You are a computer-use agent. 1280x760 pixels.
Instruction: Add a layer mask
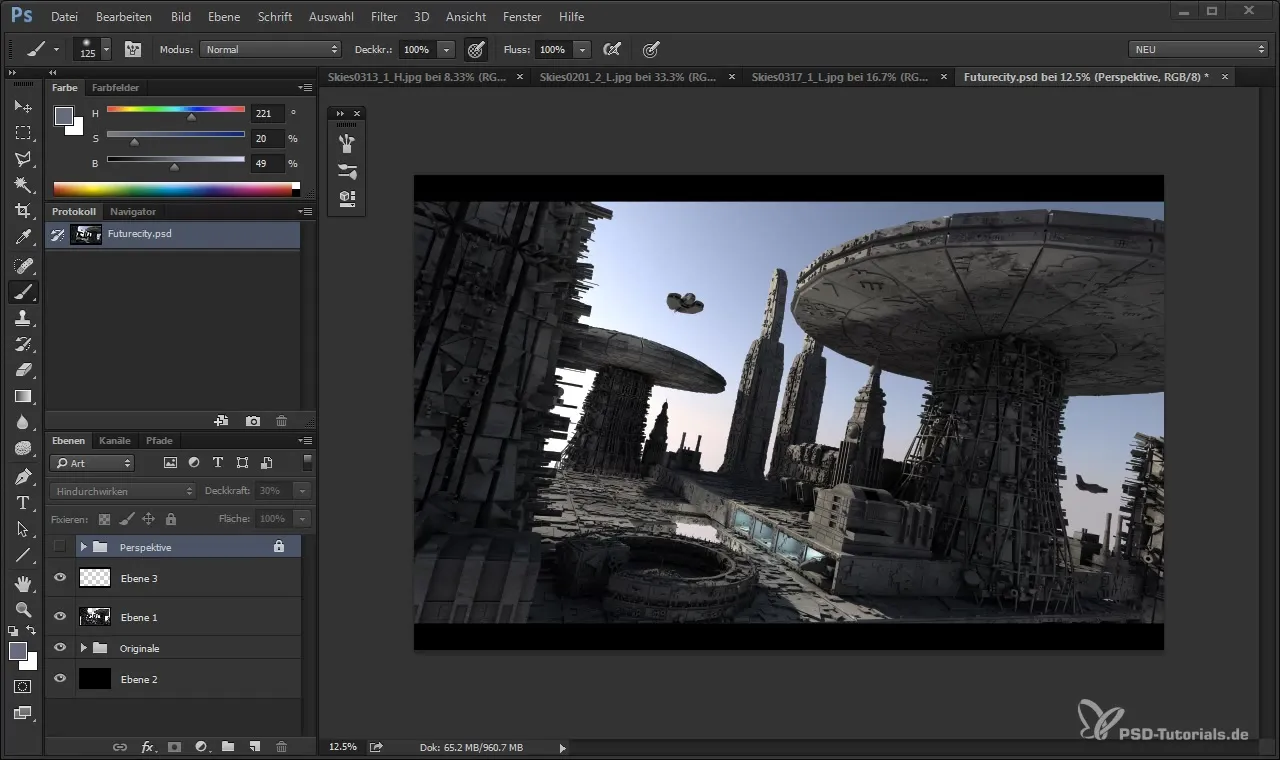[174, 747]
